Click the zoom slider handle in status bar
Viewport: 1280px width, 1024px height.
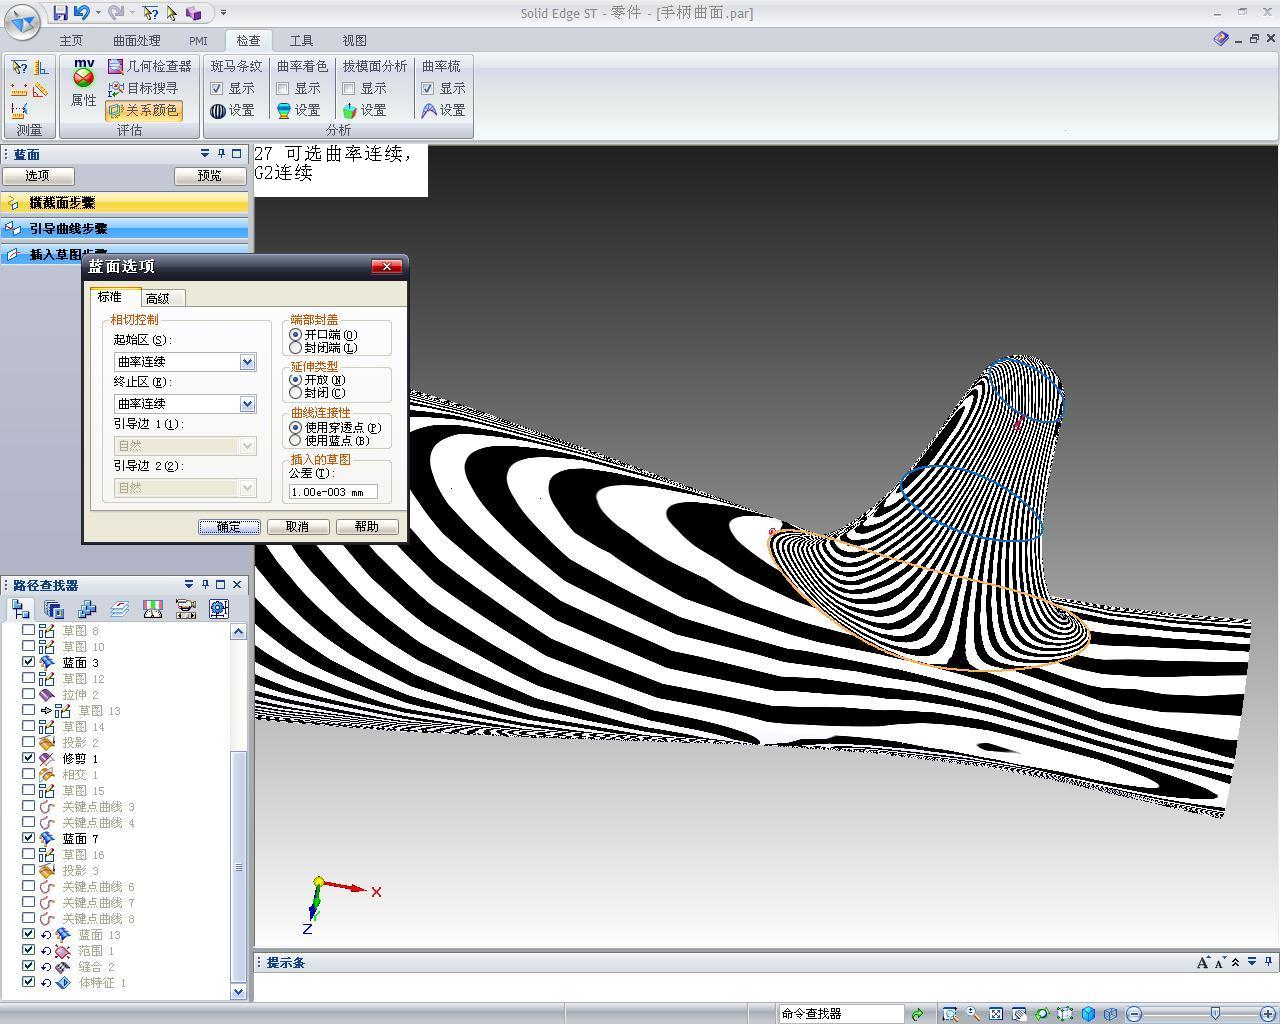coord(1215,1014)
